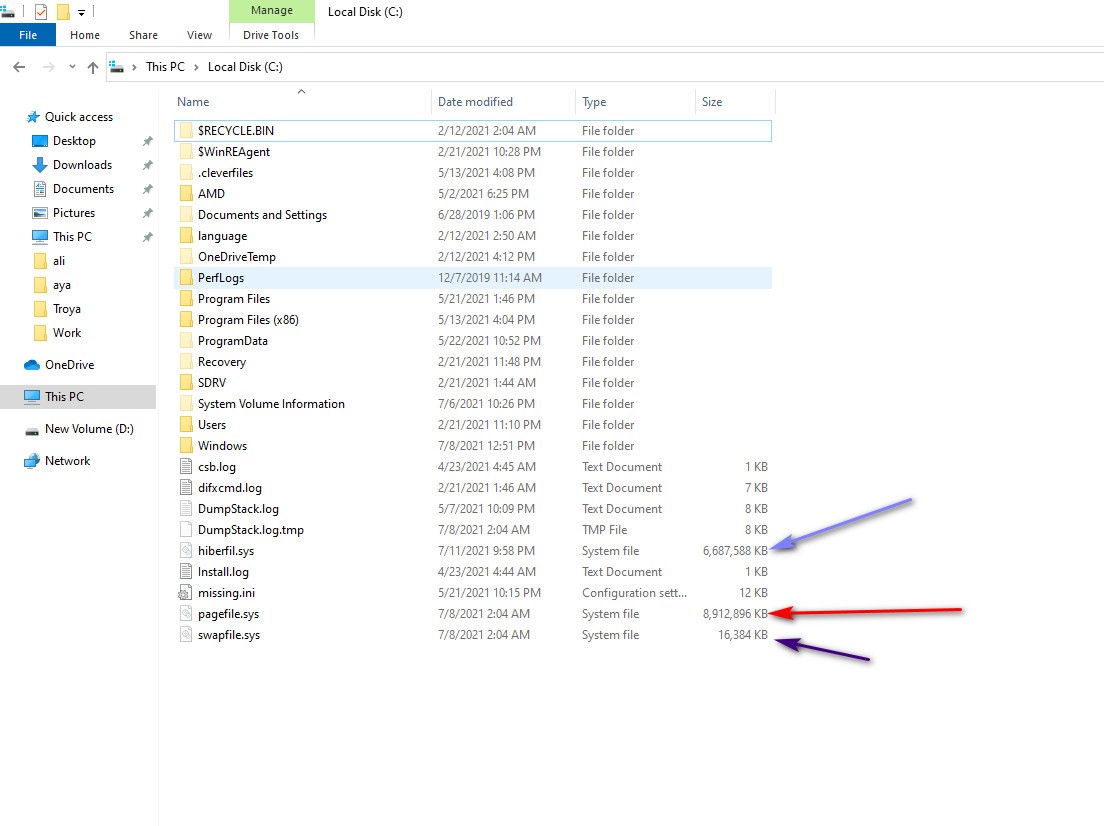Navigate up one level with Up arrow
This screenshot has height=826, width=1104.
click(93, 67)
